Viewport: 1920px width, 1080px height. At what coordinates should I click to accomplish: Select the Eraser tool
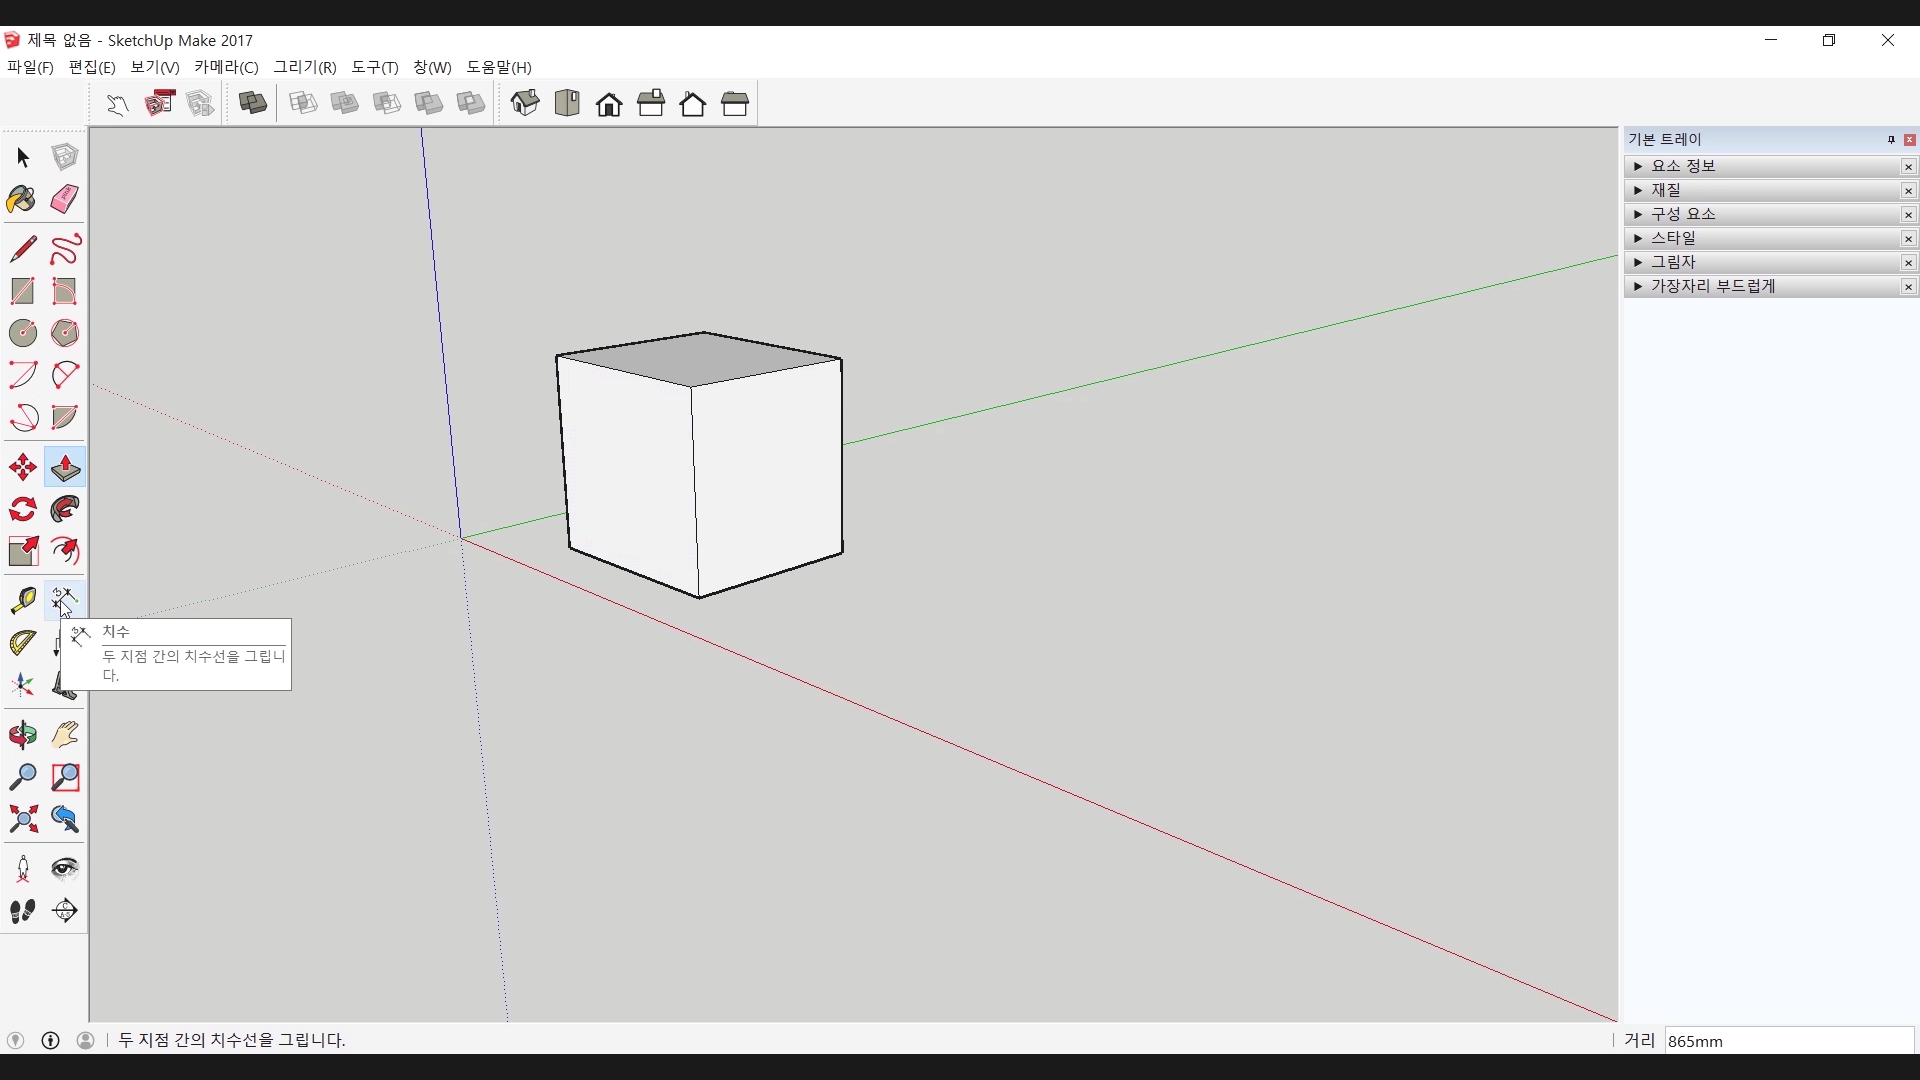click(x=65, y=199)
